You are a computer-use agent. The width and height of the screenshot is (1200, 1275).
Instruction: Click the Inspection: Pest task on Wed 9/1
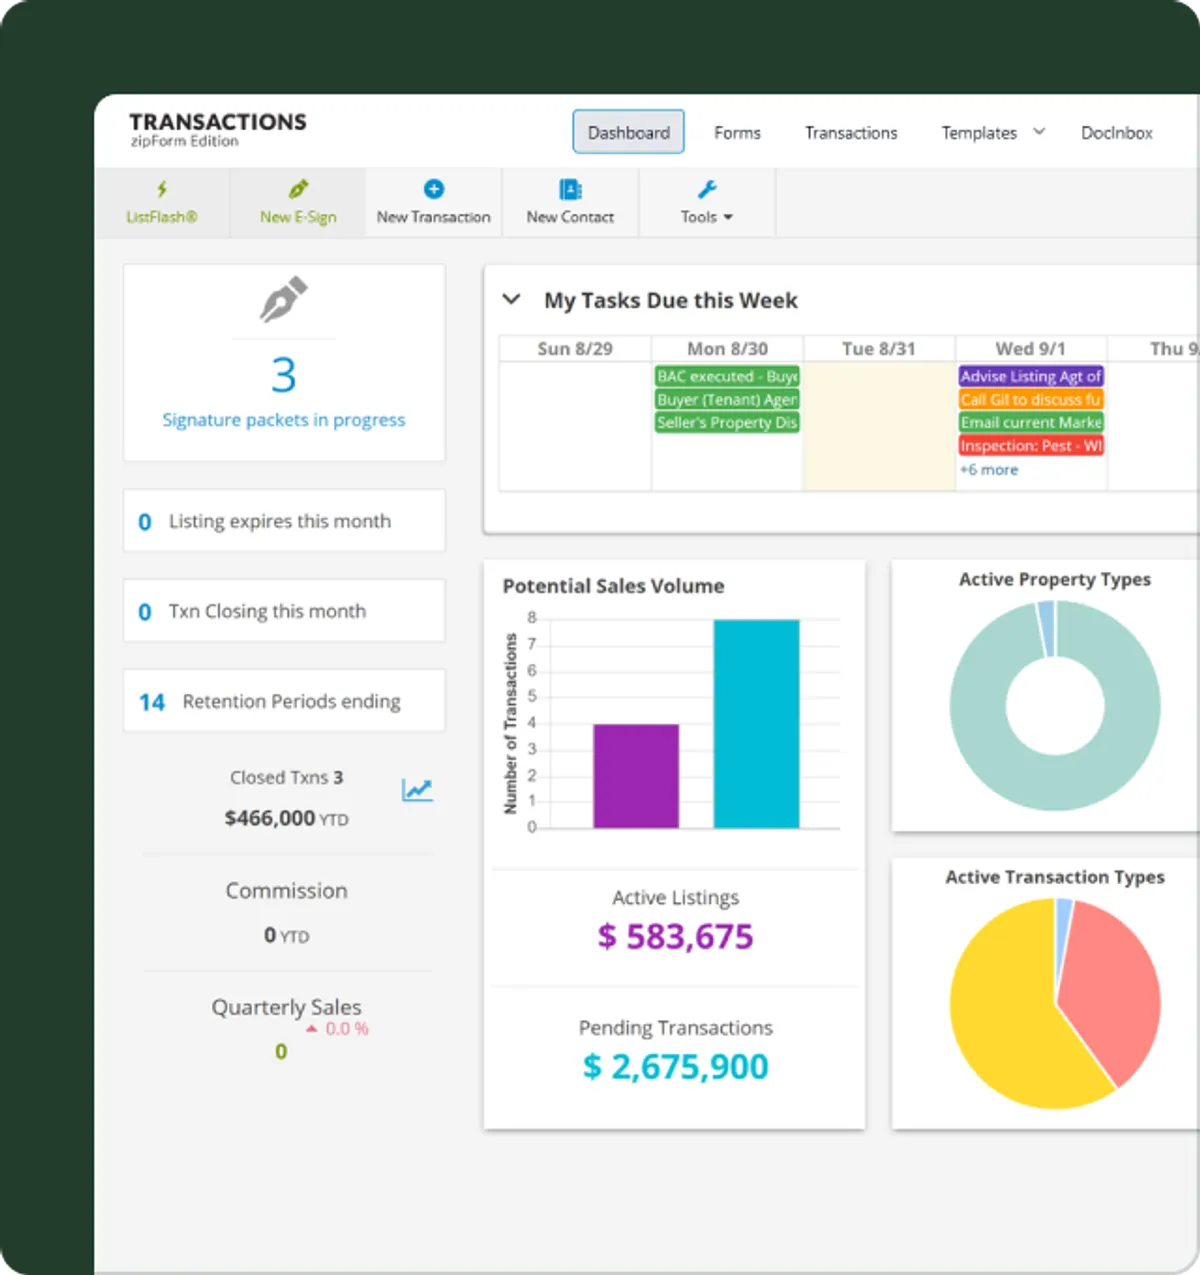[x=1030, y=445]
